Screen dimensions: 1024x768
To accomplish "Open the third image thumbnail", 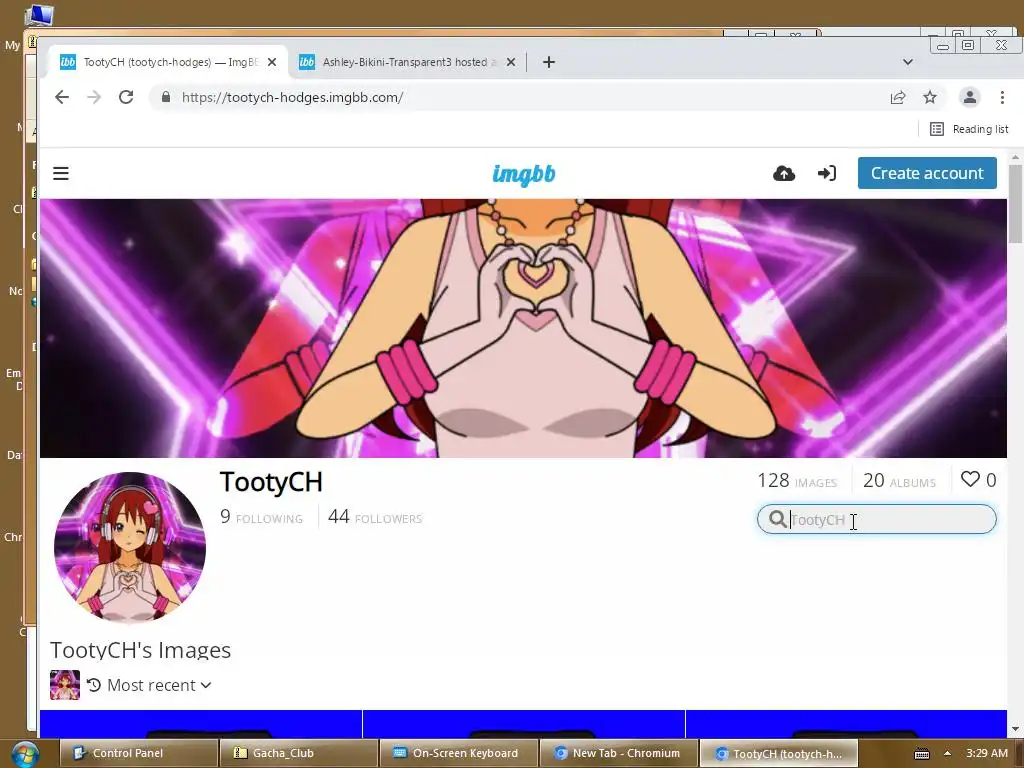I will coord(846,724).
